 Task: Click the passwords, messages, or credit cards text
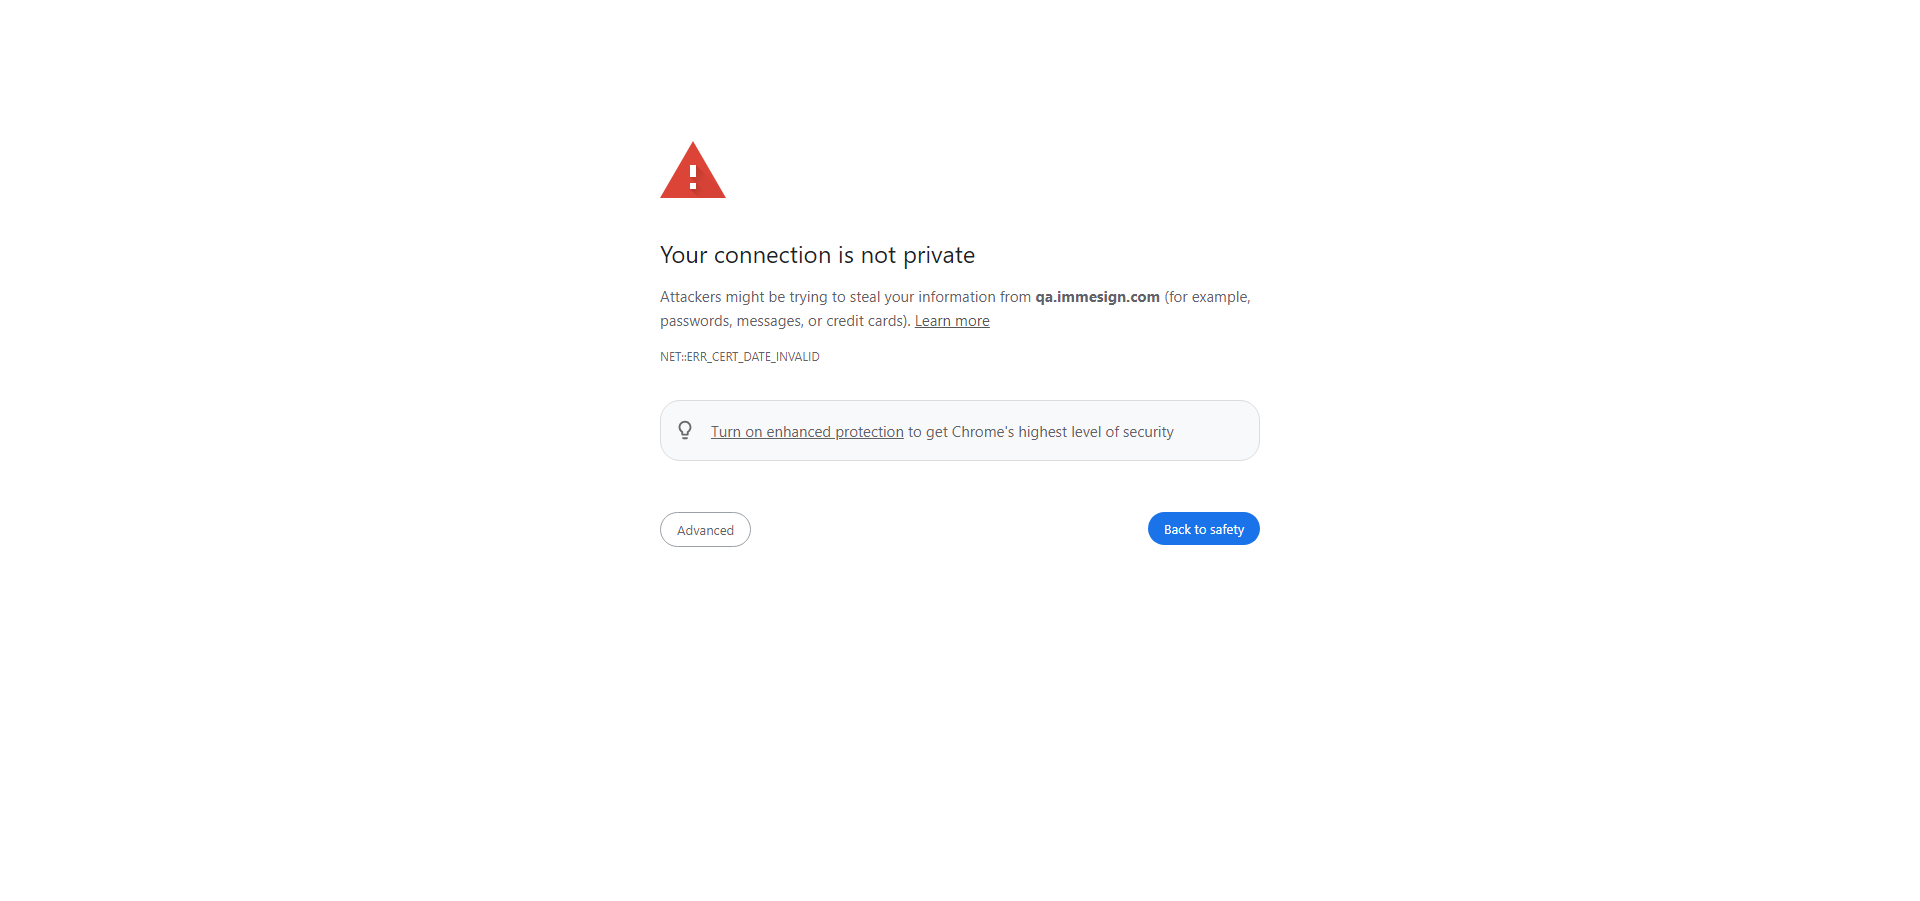(x=784, y=321)
